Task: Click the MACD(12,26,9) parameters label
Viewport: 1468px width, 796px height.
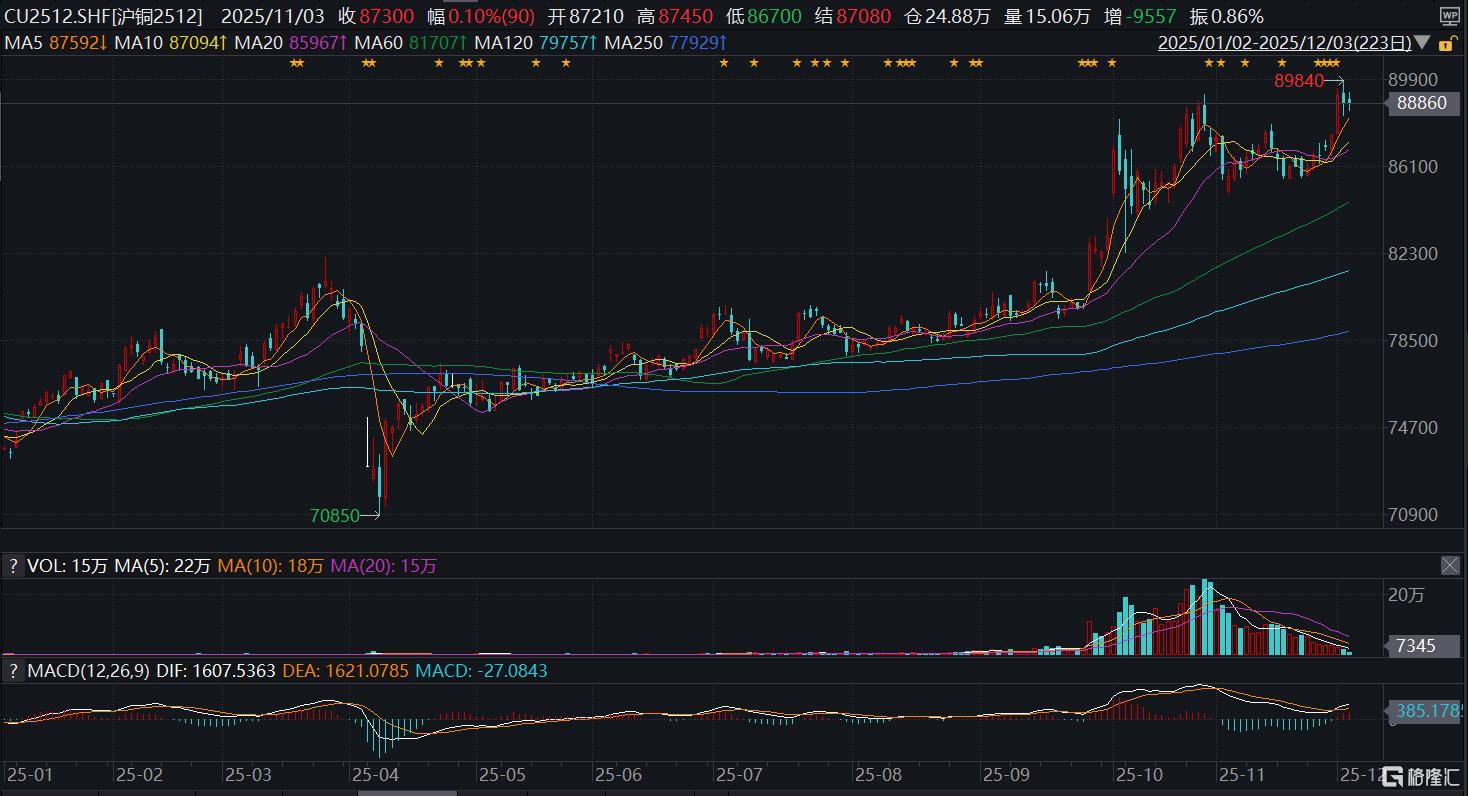Action: point(90,671)
